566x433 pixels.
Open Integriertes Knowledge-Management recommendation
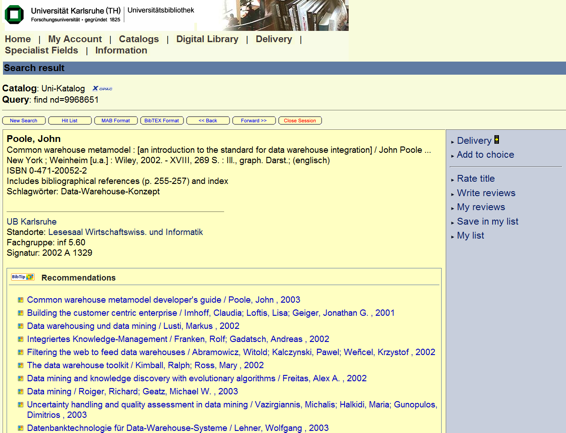178,339
